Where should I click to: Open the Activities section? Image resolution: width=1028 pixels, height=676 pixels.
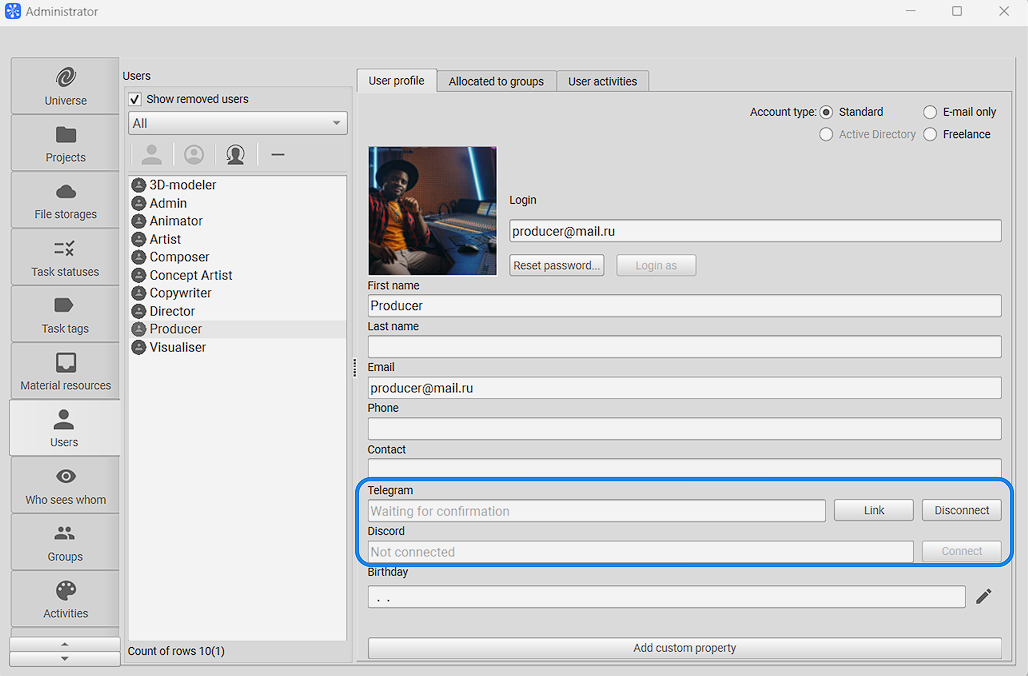[x=65, y=599]
